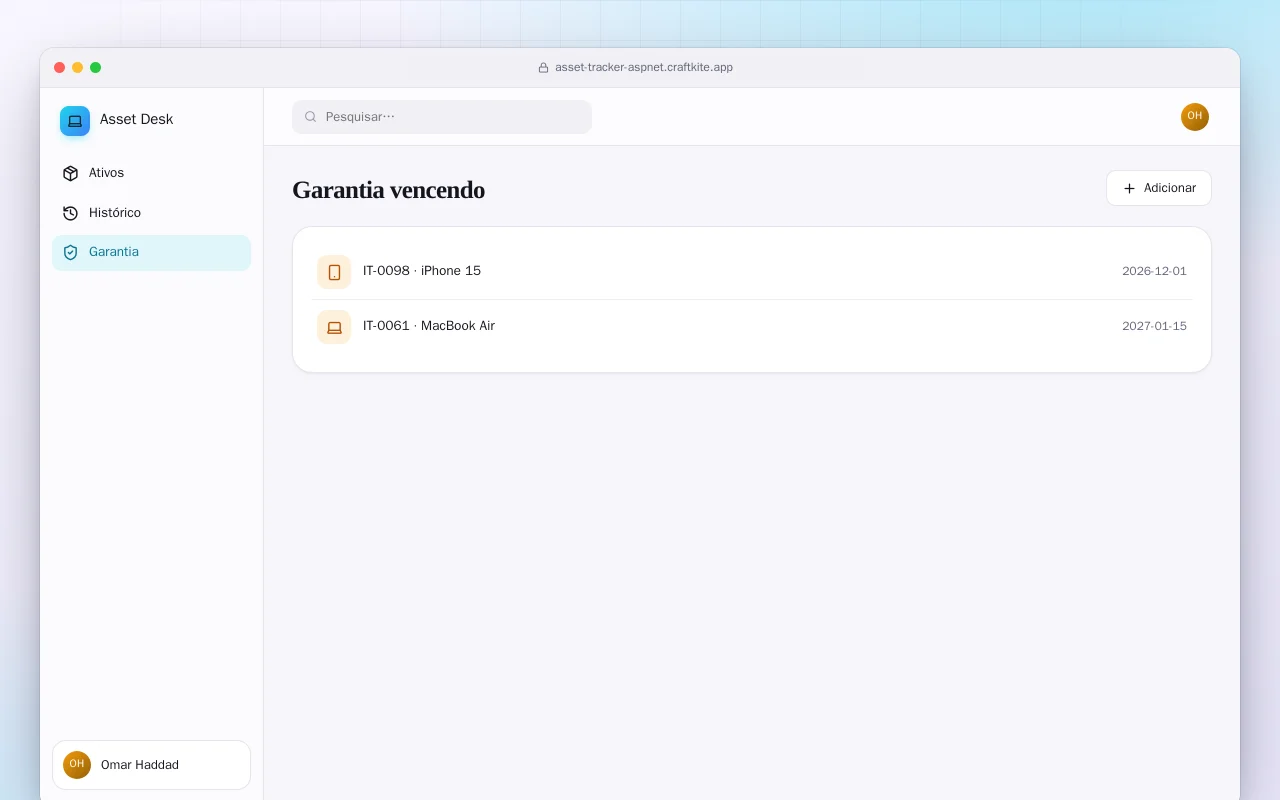Select the IT-0098 · iPhone 15 row text

[x=422, y=271]
